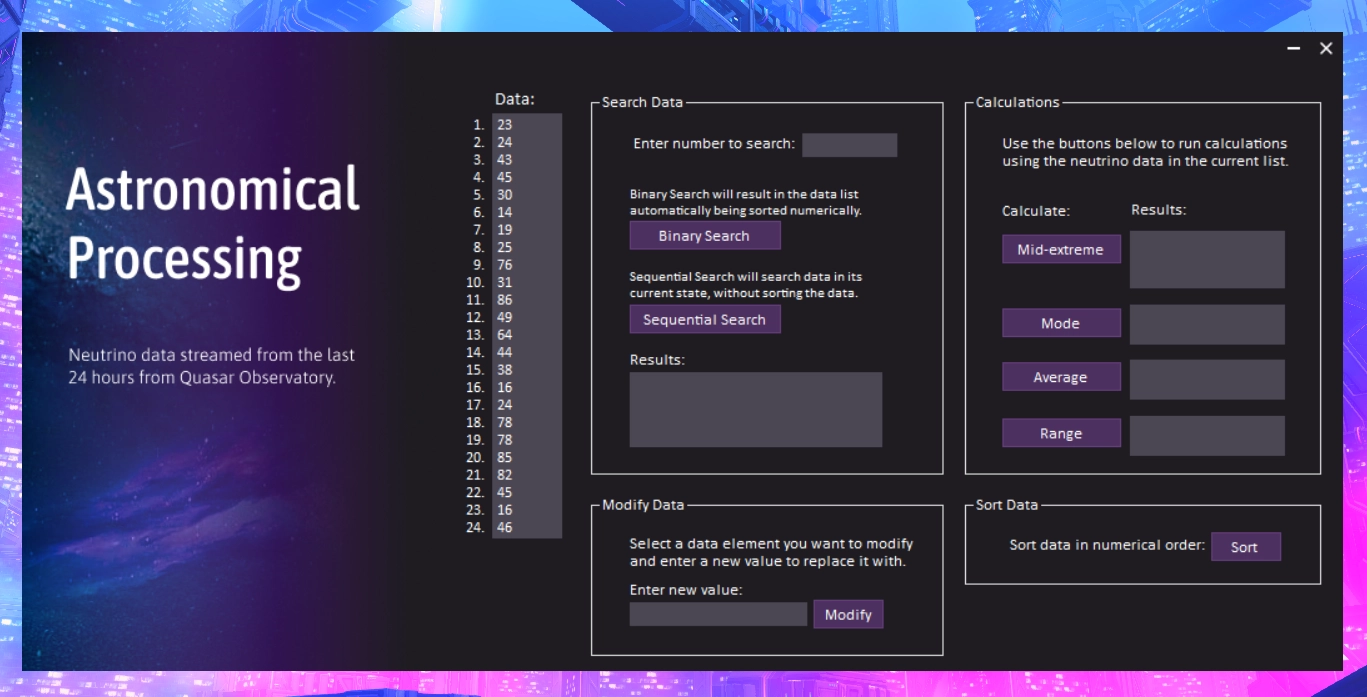Viewport: 1367px width, 697px height.
Task: Select value 24 in row 2
Action: click(x=527, y=142)
